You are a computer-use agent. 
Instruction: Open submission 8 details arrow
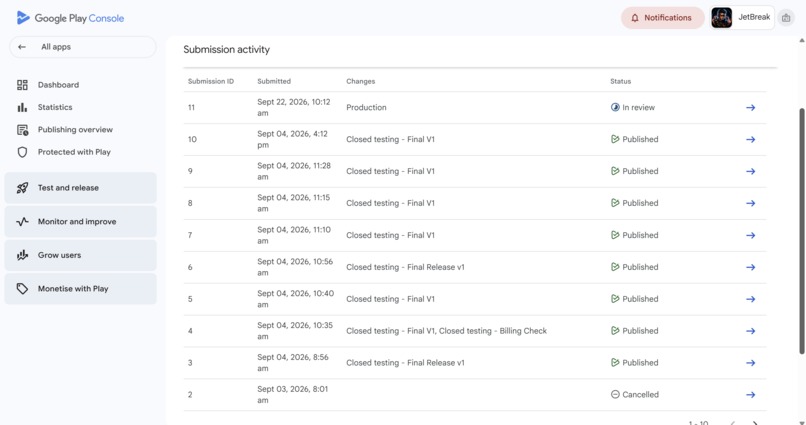[750, 203]
